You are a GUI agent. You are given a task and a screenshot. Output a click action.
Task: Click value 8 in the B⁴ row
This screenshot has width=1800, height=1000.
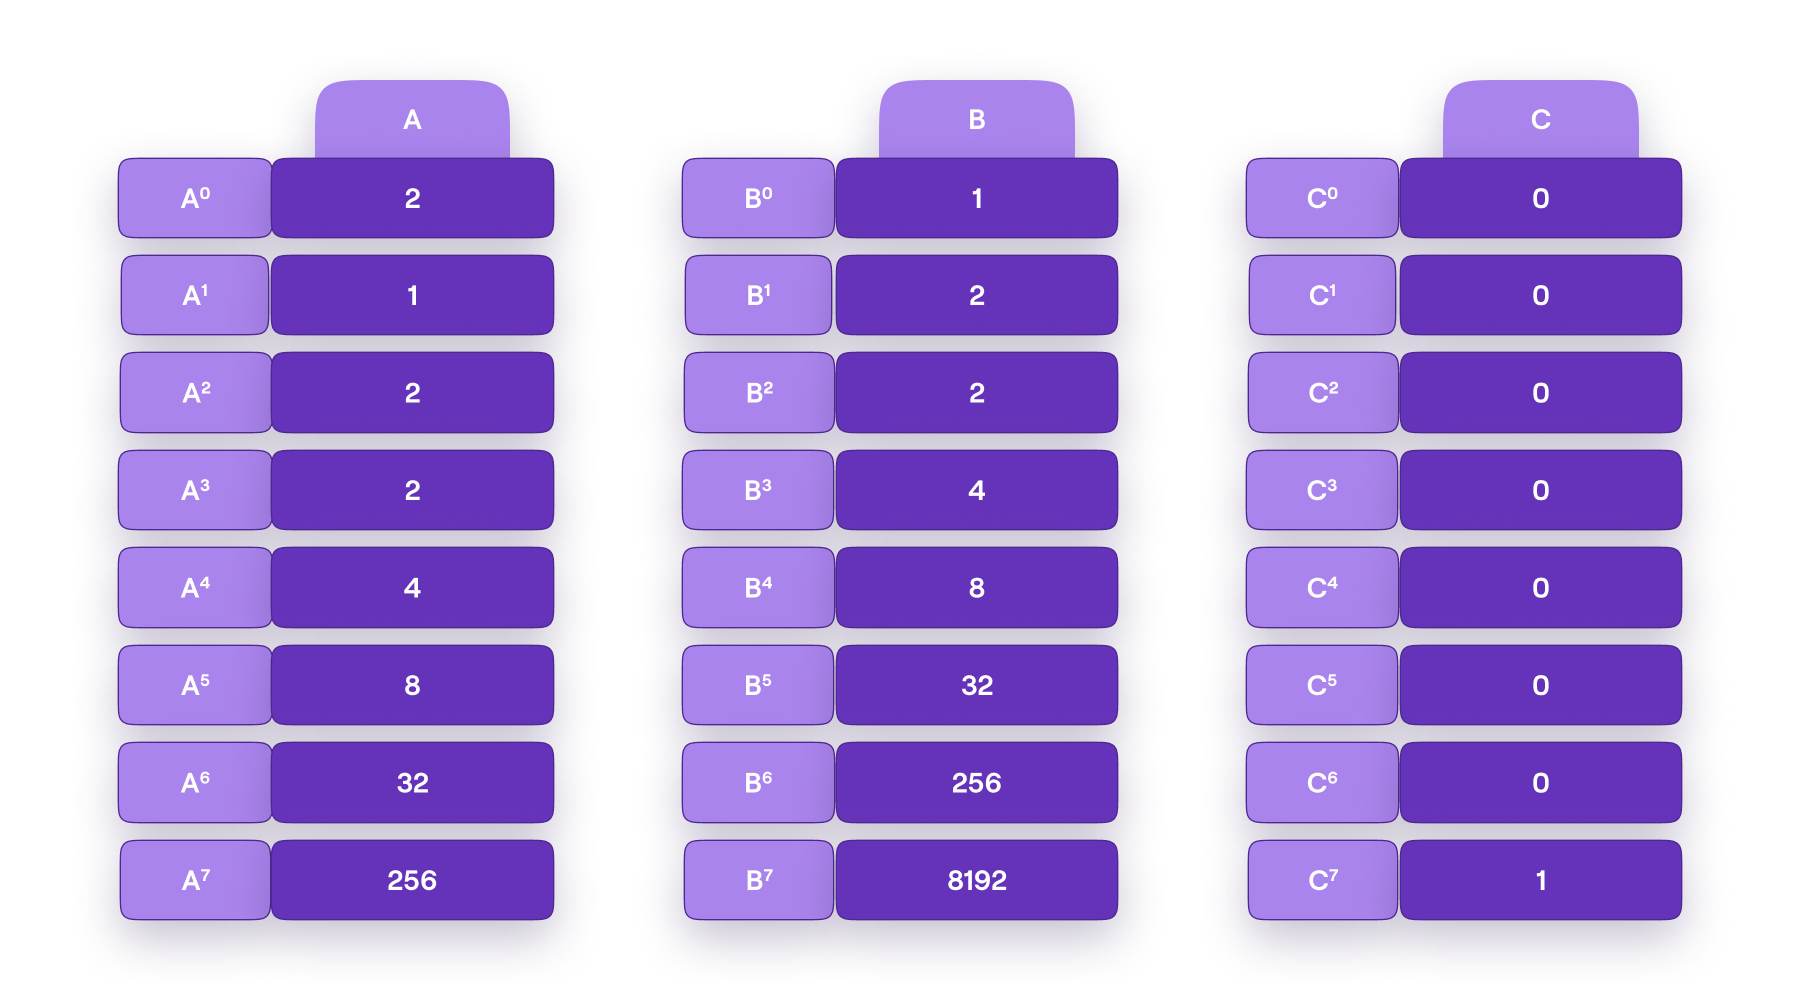coord(976,587)
